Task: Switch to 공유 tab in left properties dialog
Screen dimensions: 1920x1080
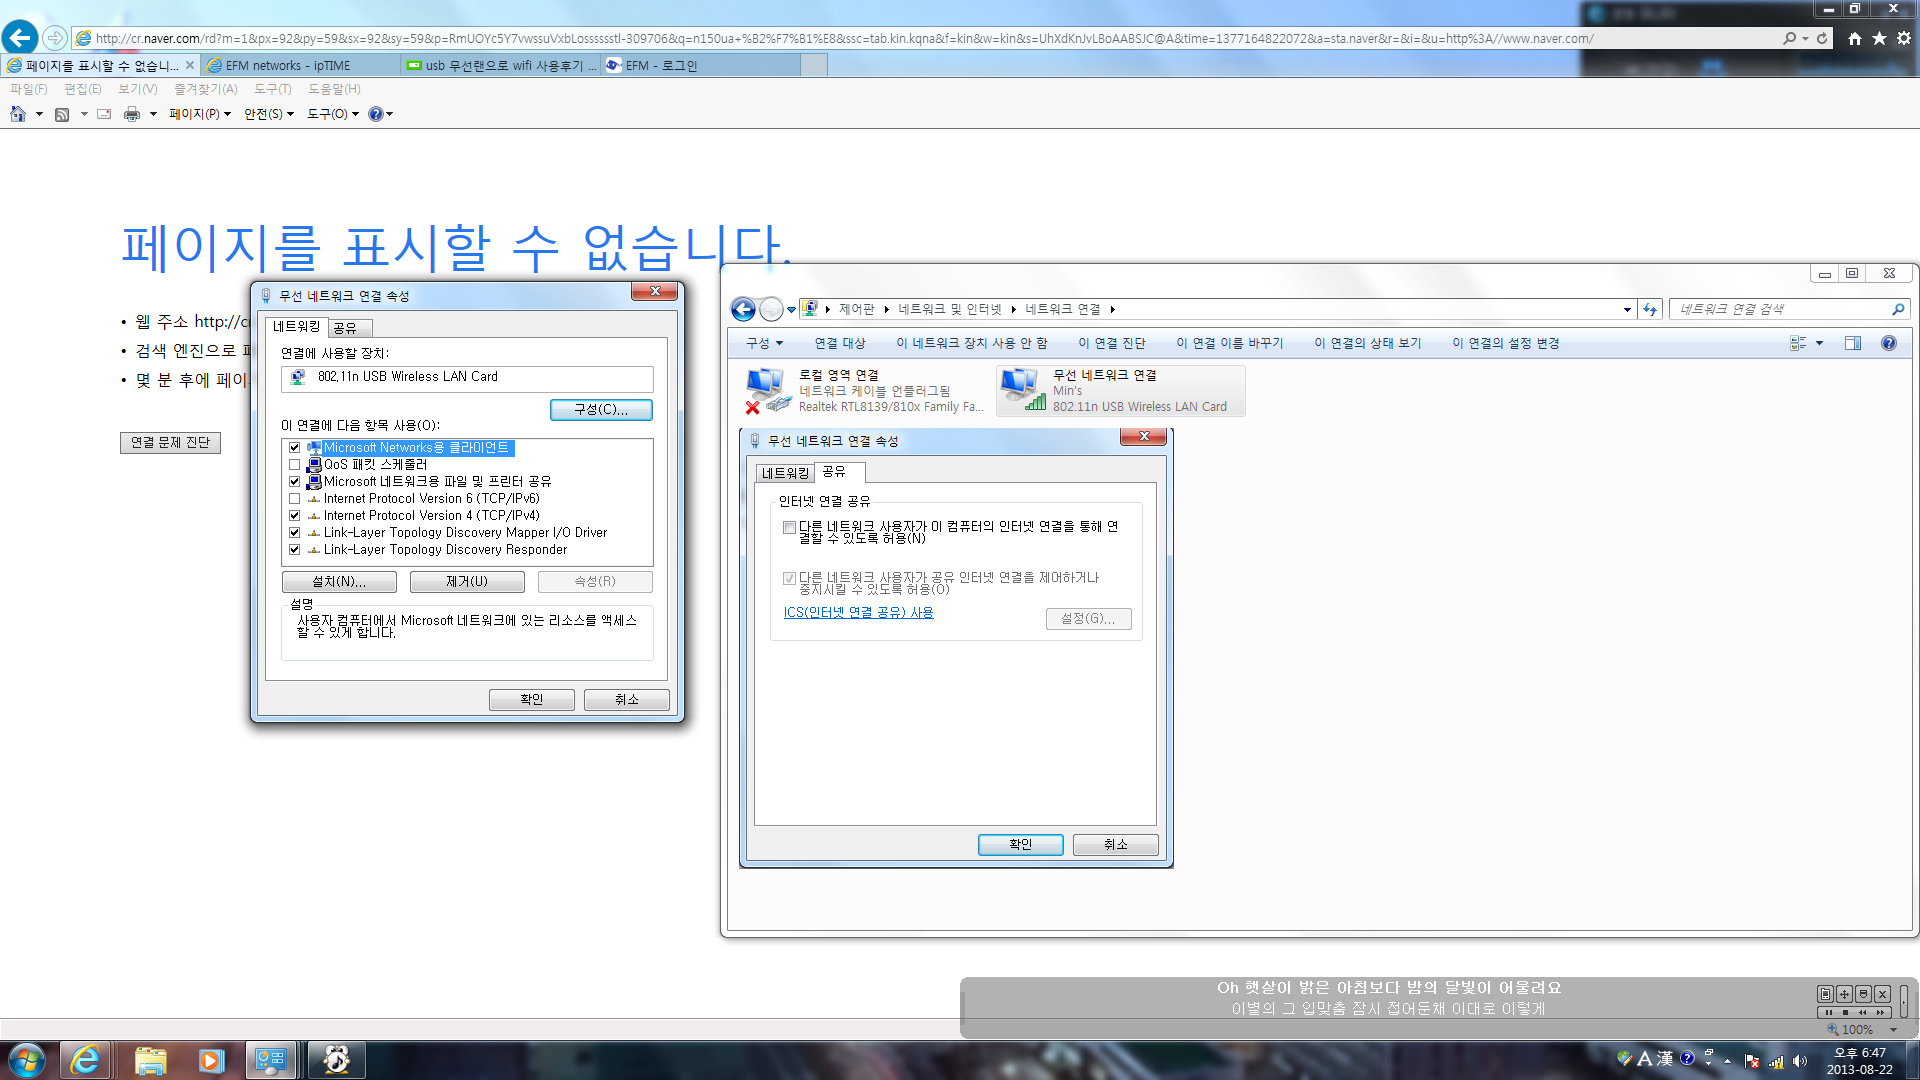Action: (x=345, y=328)
